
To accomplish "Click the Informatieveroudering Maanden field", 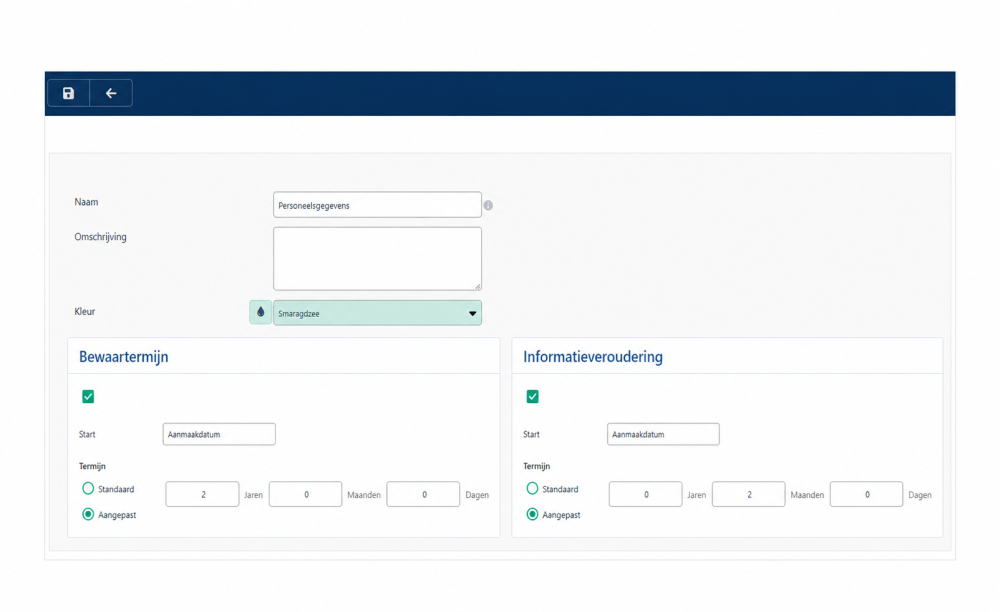I will click(749, 494).
